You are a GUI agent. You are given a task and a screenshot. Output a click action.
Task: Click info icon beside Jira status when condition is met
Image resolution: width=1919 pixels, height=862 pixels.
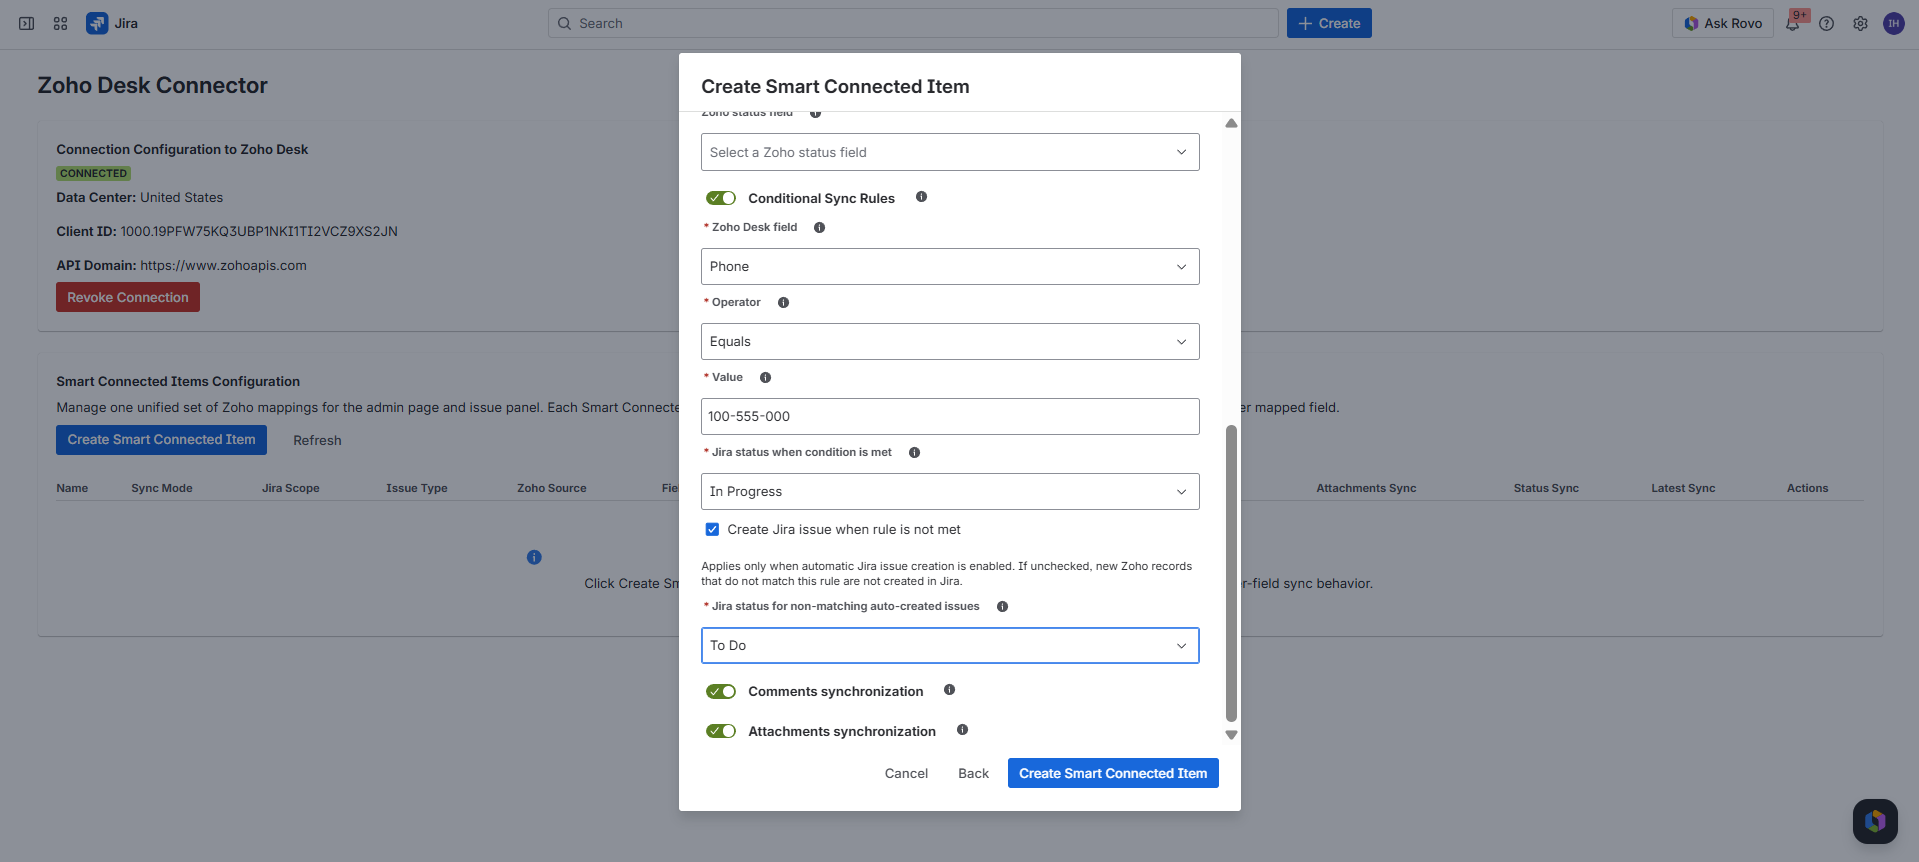pos(914,452)
